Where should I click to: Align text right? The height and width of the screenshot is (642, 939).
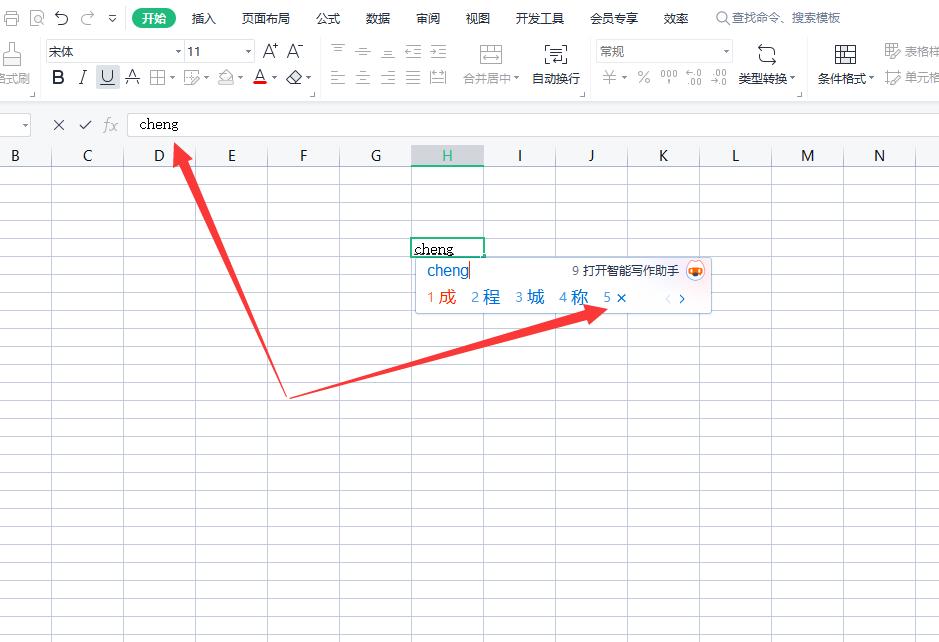388,77
